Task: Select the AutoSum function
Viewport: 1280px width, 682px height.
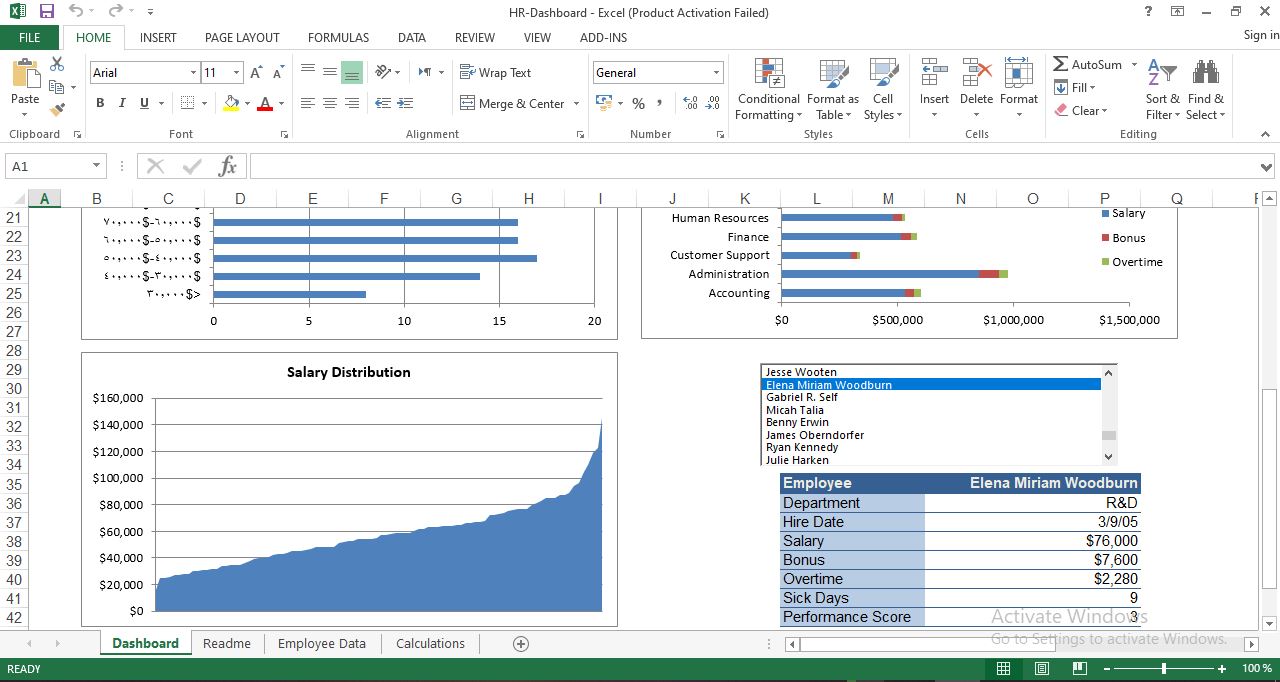Action: coord(1089,64)
